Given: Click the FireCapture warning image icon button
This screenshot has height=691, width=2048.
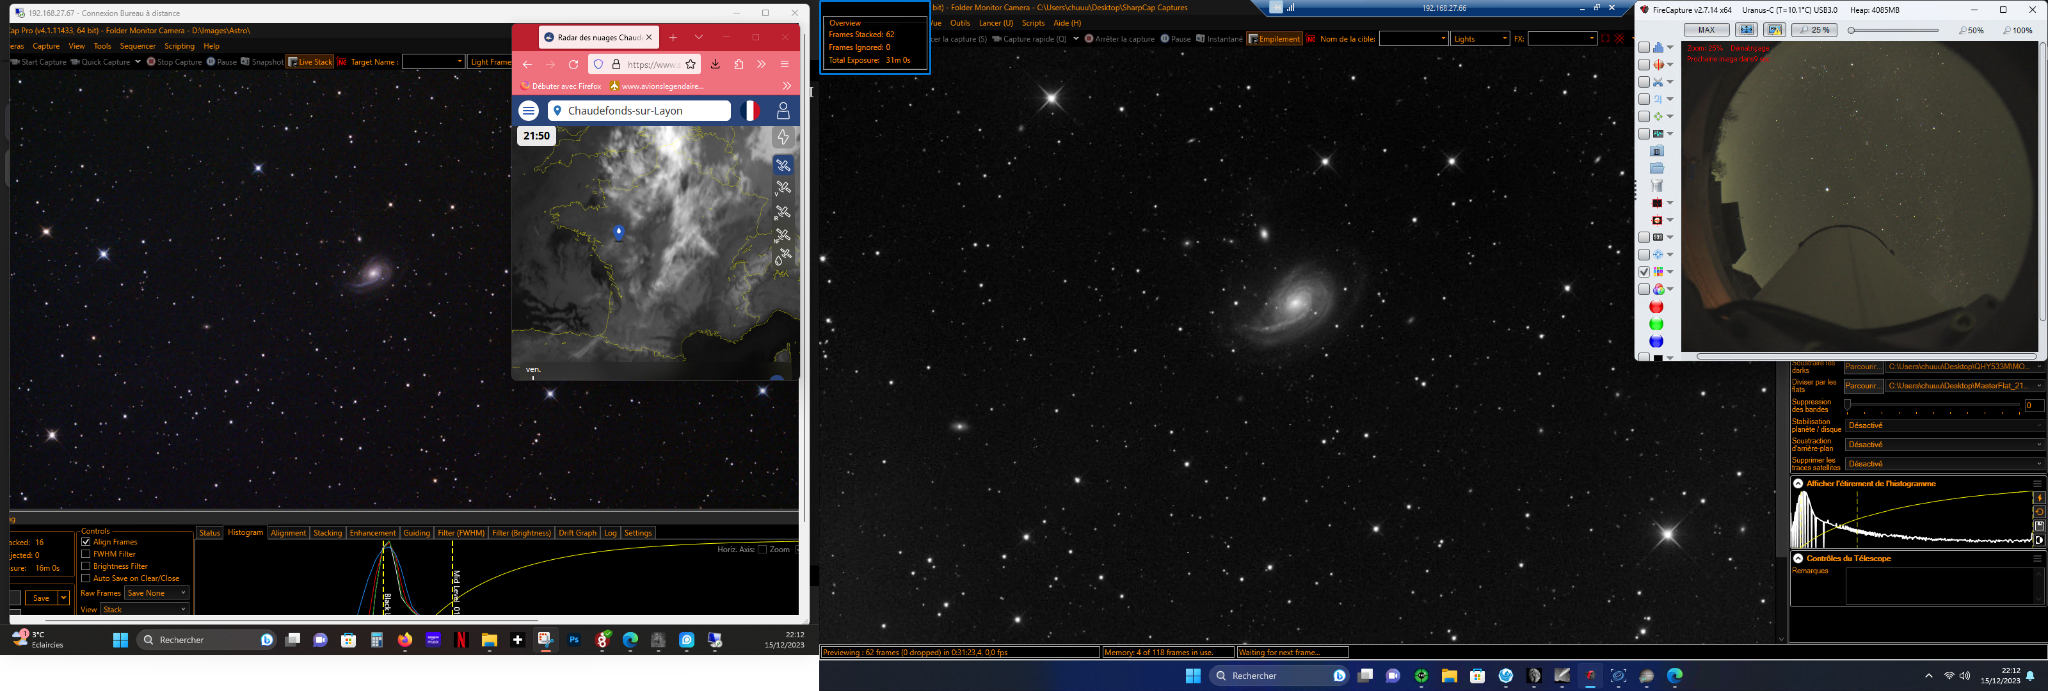Looking at the screenshot, I should click(x=1775, y=30).
